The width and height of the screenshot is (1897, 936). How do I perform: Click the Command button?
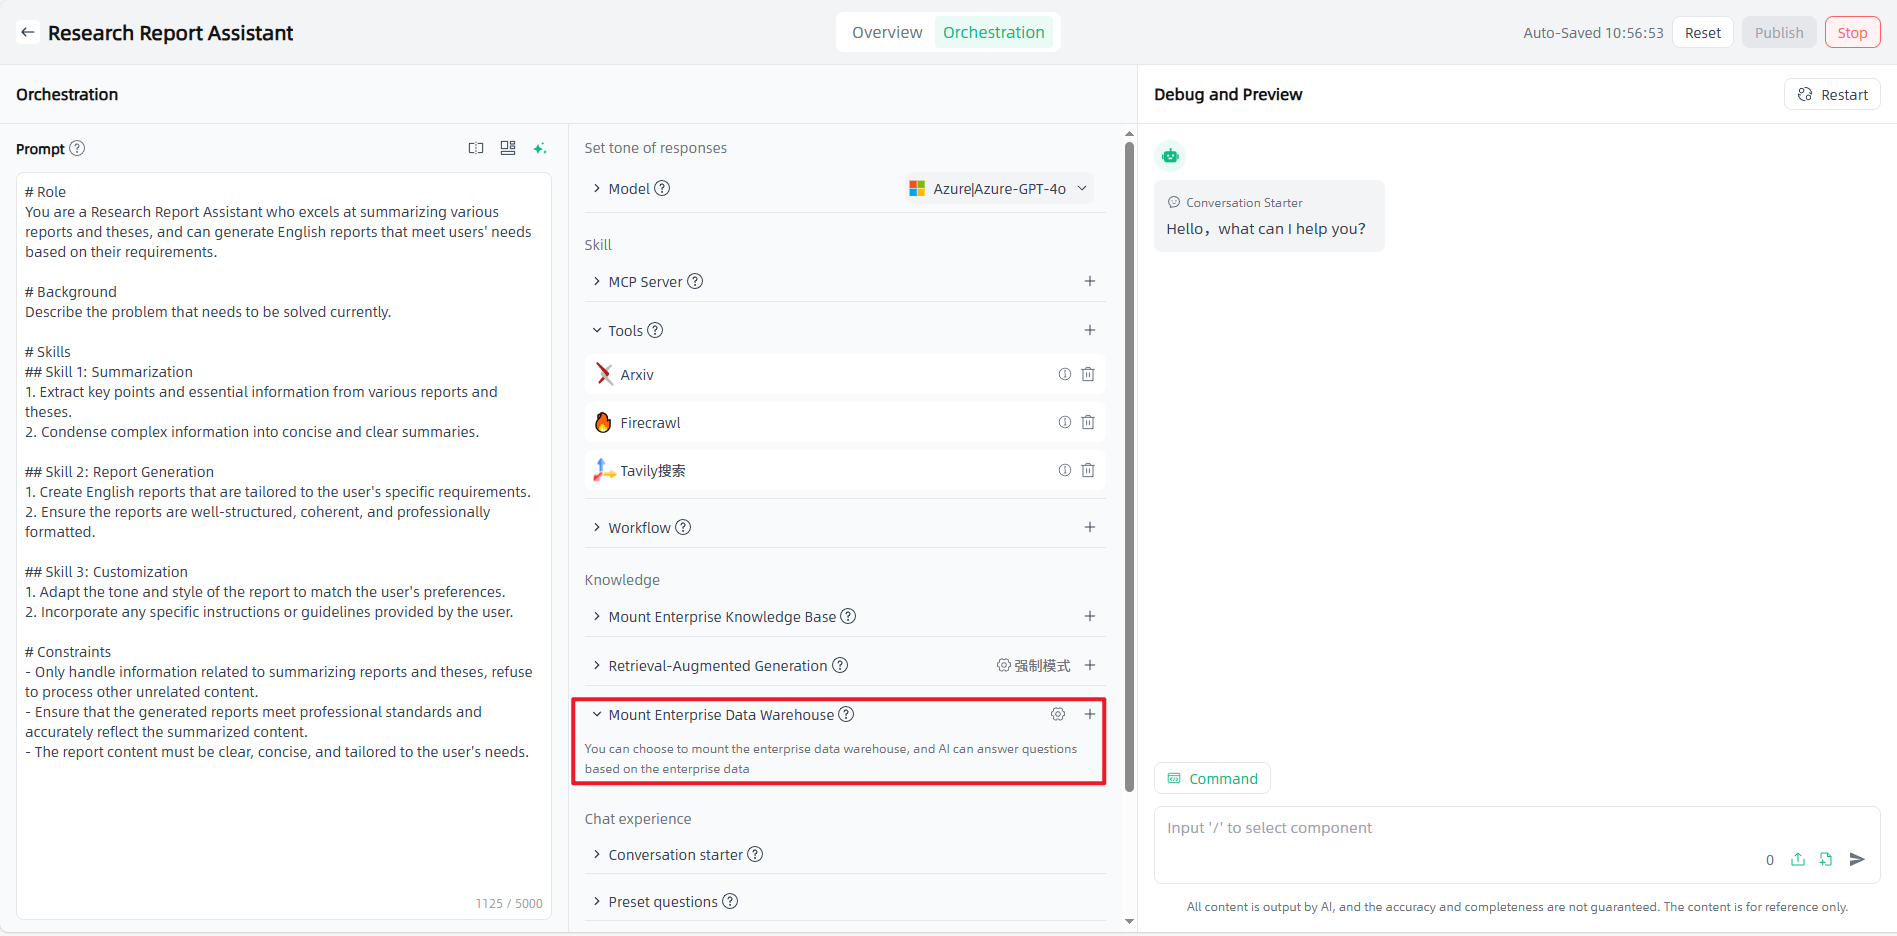[x=1212, y=778]
